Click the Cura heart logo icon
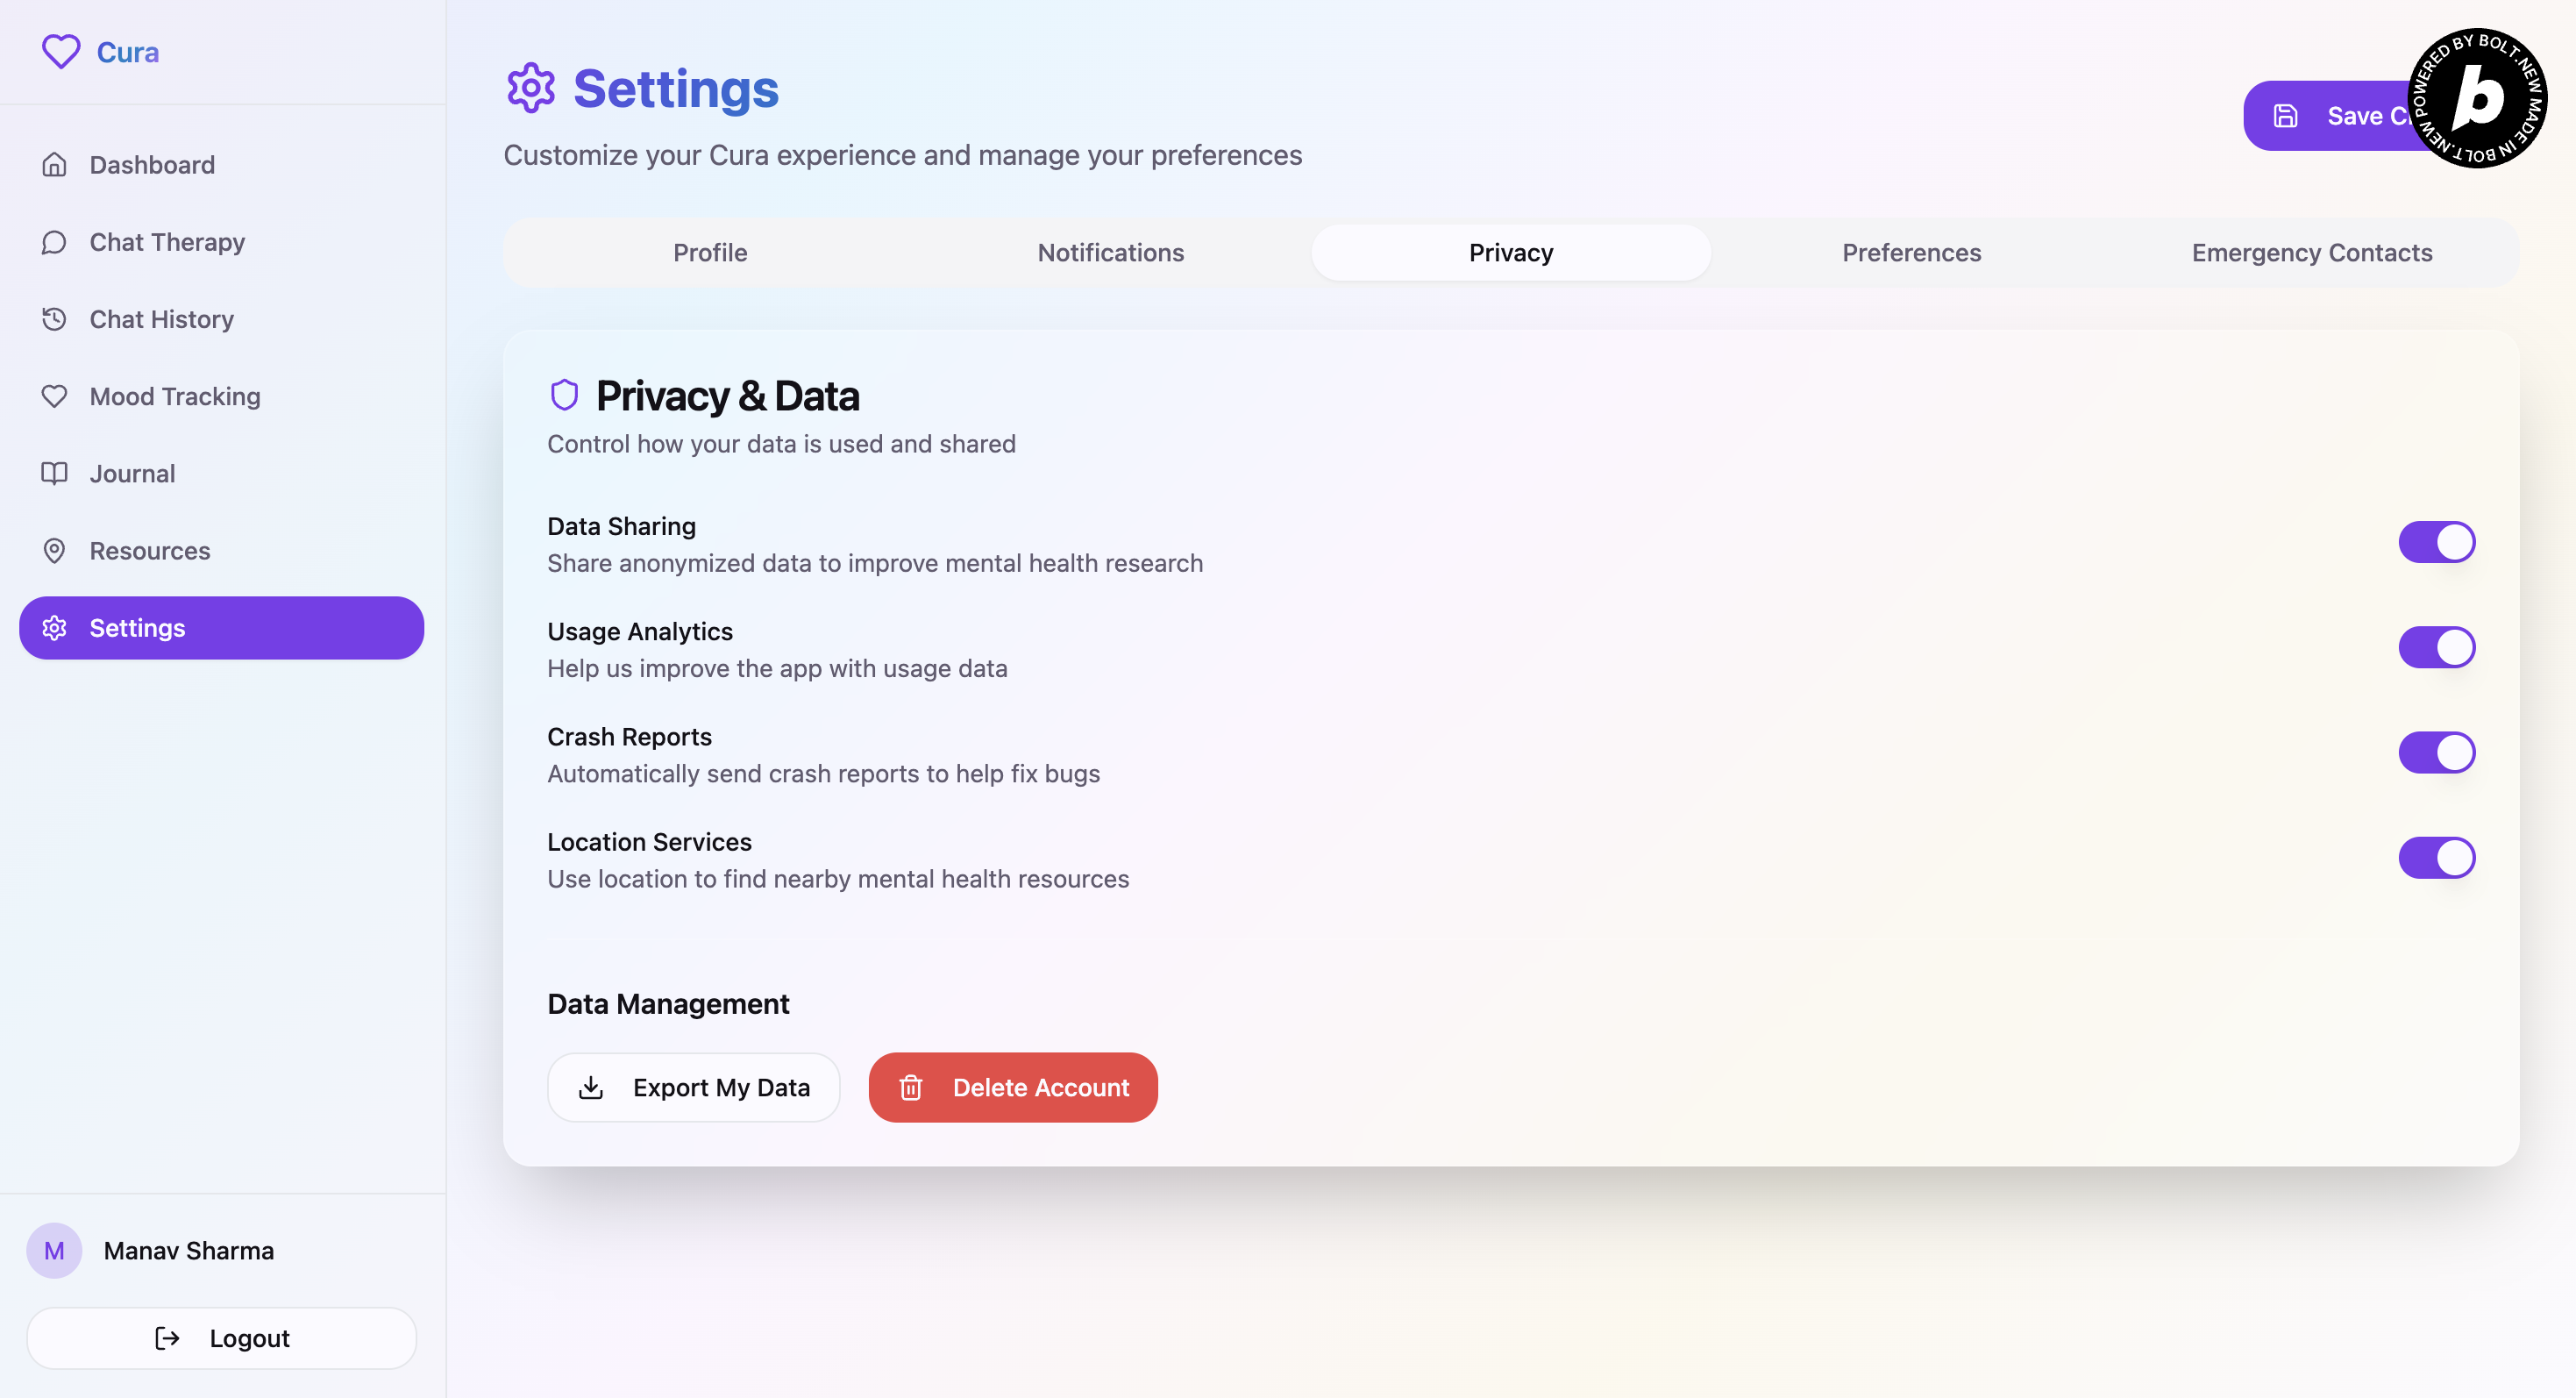 (60, 51)
